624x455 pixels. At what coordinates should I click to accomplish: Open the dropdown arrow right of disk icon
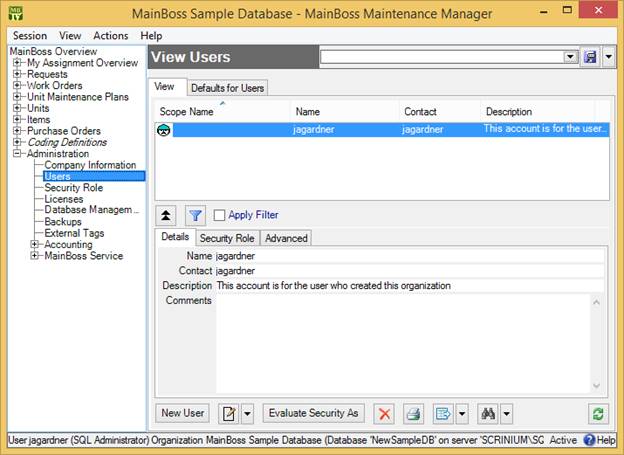point(609,57)
